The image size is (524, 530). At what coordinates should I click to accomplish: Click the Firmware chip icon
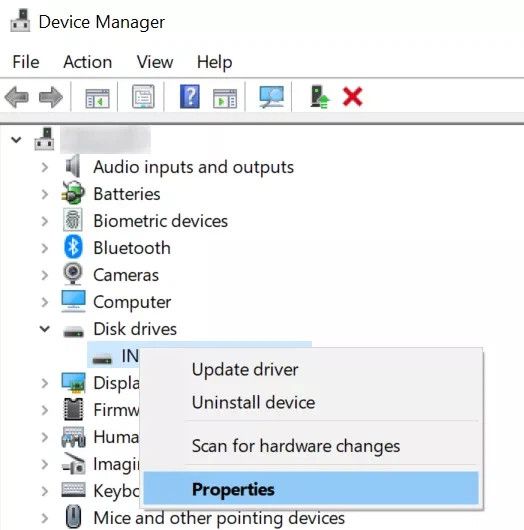(x=73, y=409)
